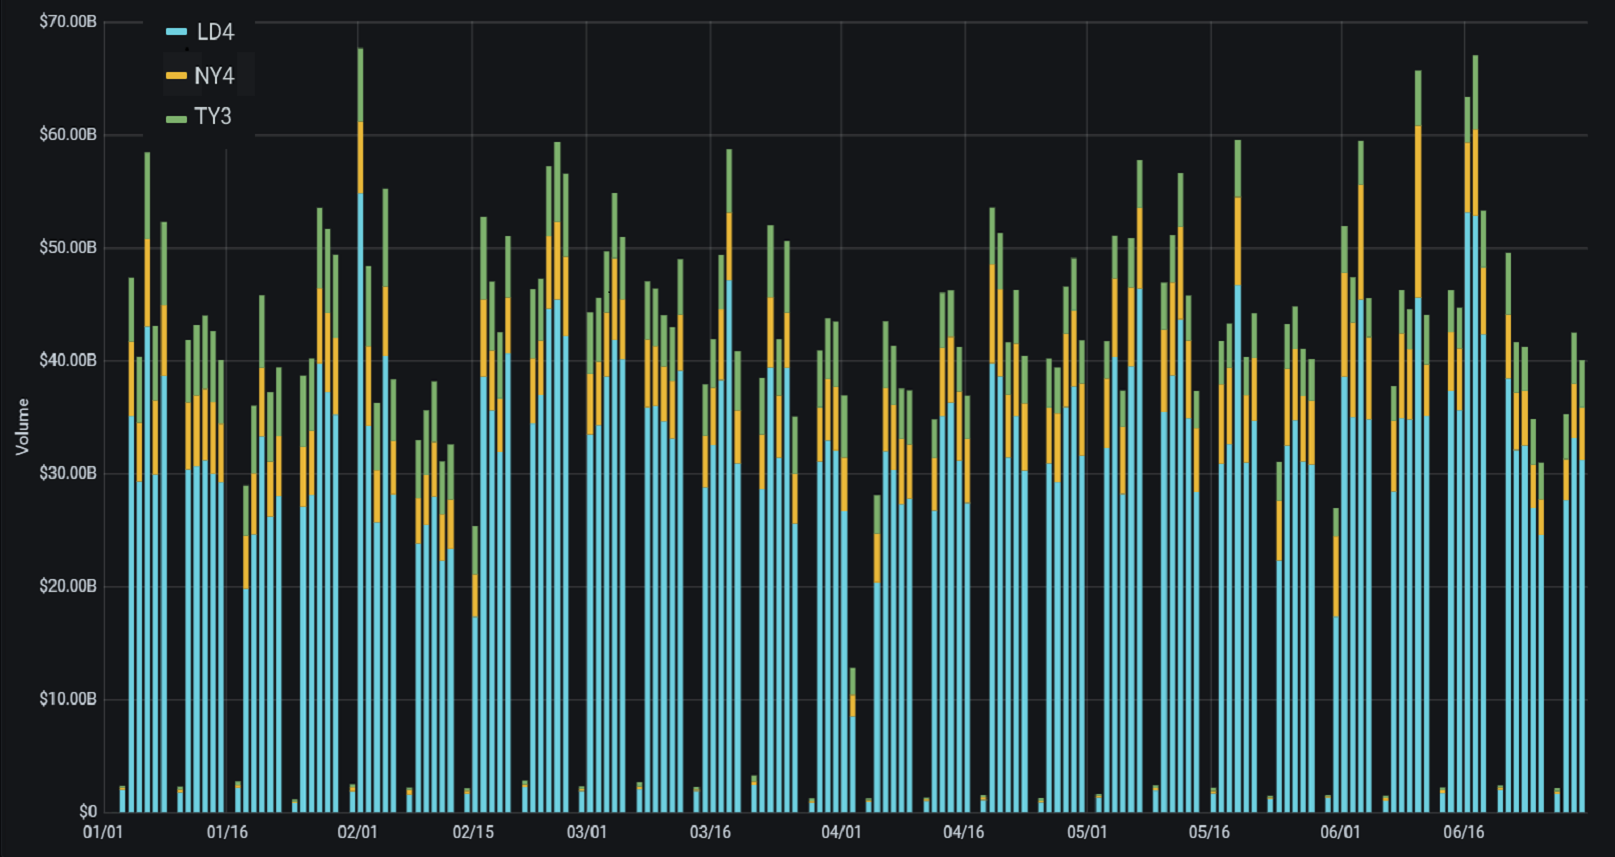Click the blue LD4 legend color marker
This screenshot has height=857, width=1615.
176,32
